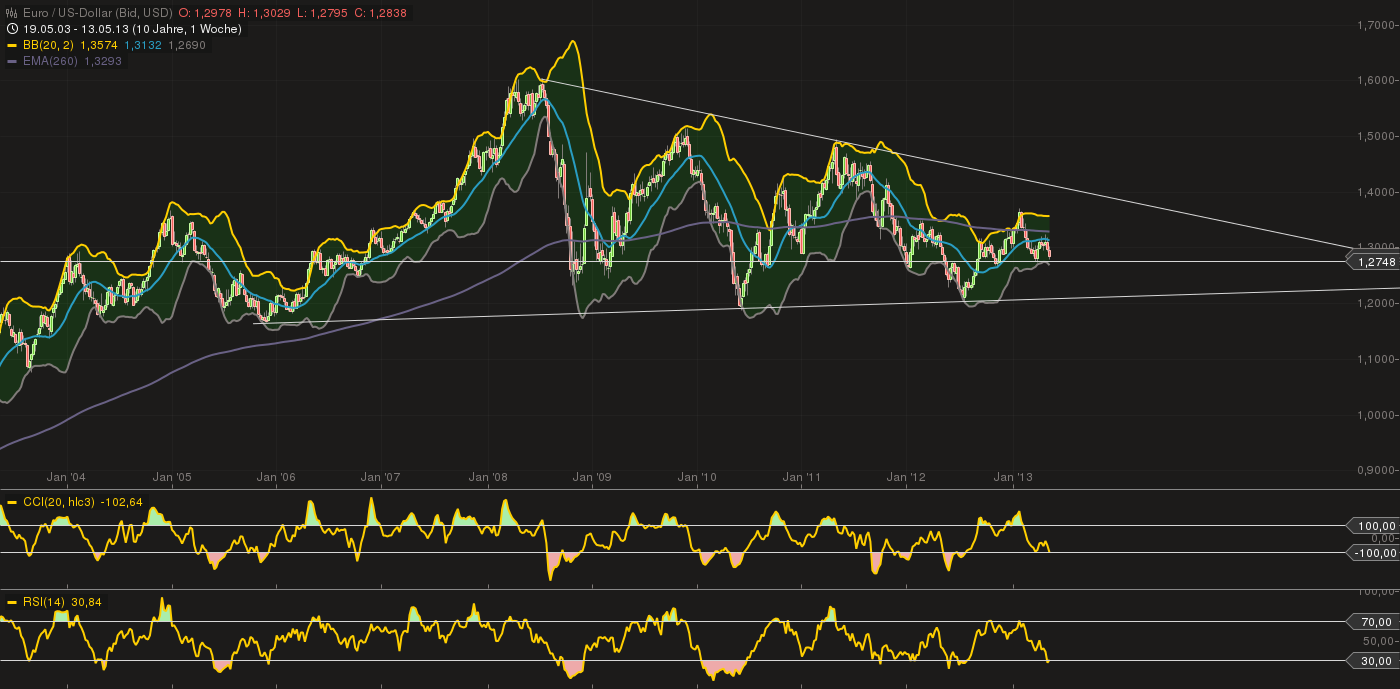Click the 1,0000 price axis label
1400x689 pixels.
tap(1377, 415)
